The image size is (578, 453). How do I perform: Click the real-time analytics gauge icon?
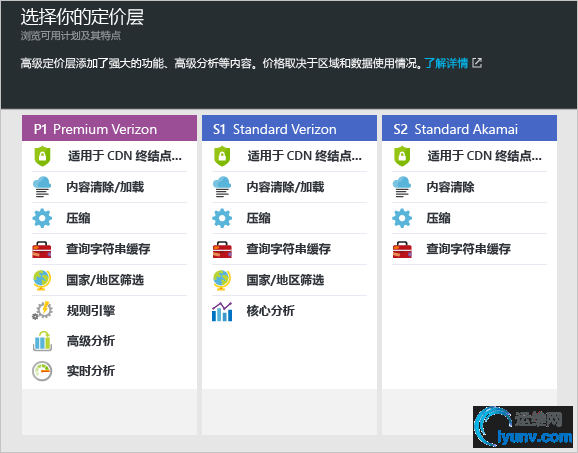pyautogui.click(x=42, y=371)
